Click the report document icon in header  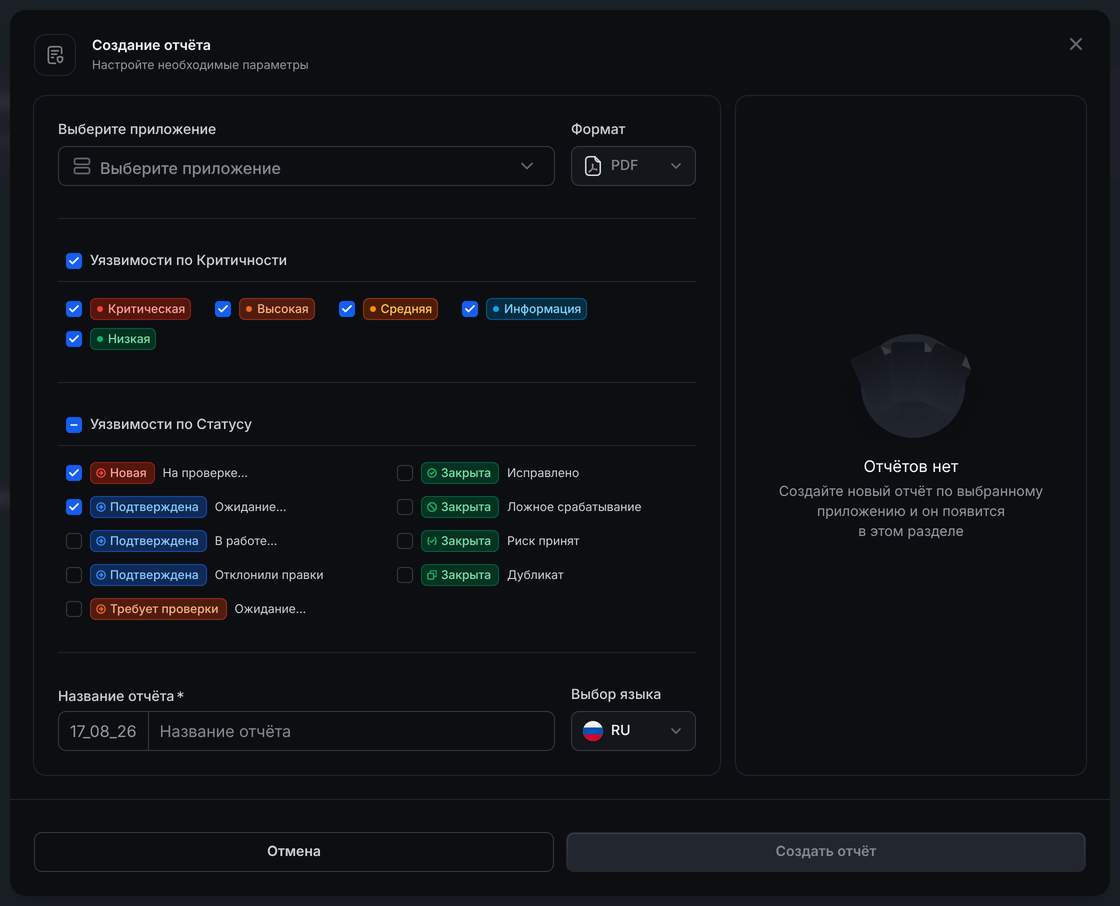[x=55, y=55]
